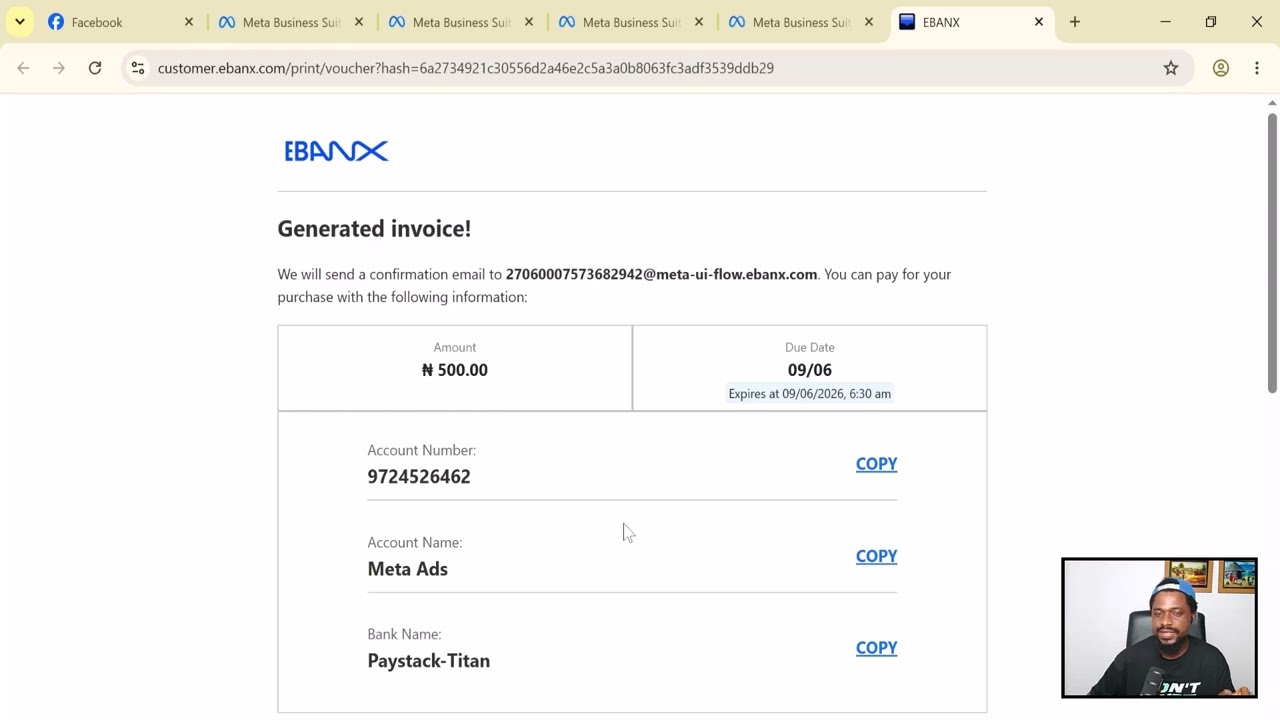View site information icon in address bar

138,68
